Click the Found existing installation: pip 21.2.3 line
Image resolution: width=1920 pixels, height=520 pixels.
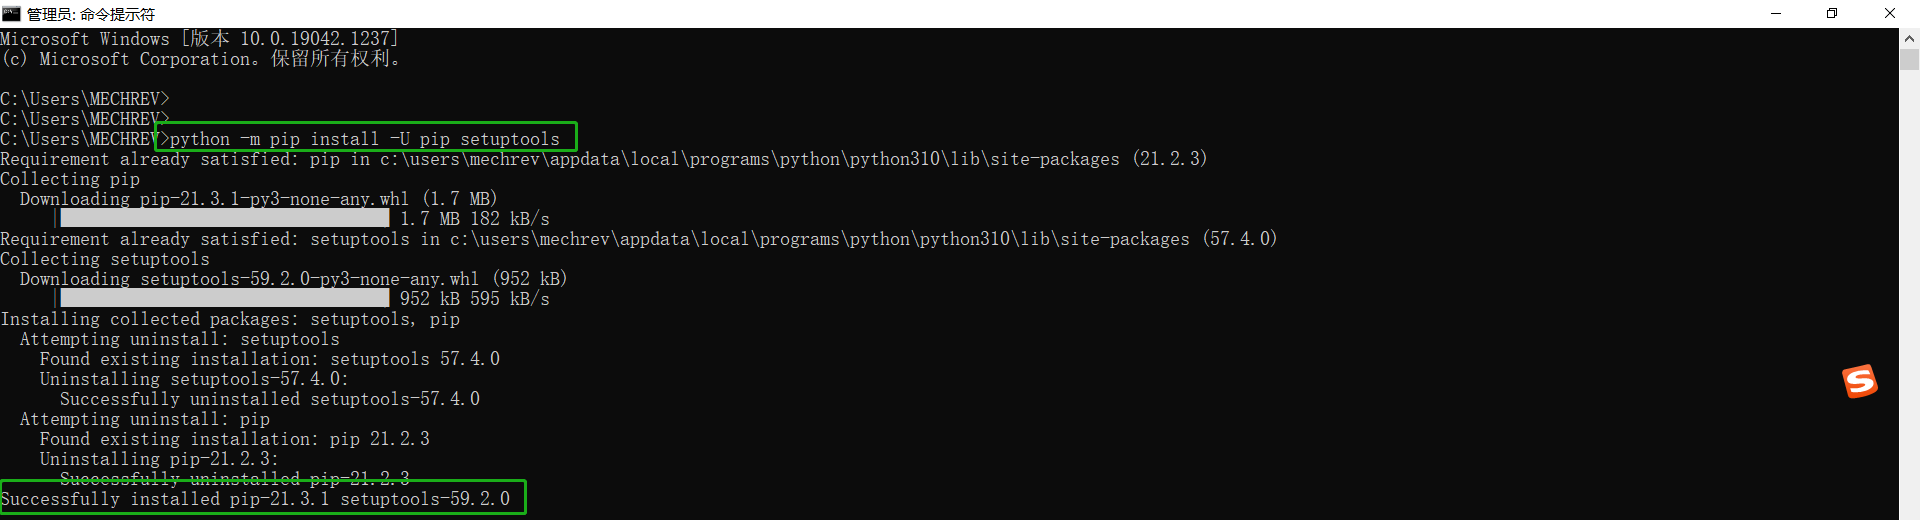point(235,439)
